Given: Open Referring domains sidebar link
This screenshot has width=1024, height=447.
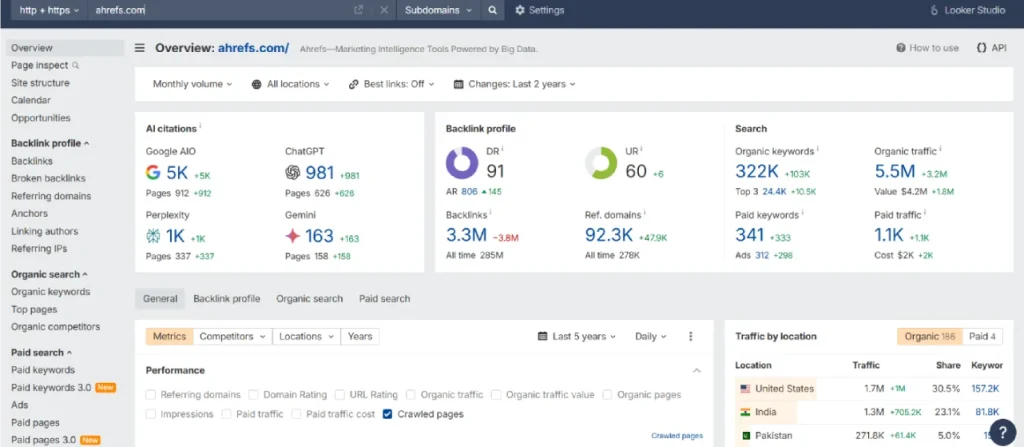Looking at the screenshot, I should click(x=51, y=196).
